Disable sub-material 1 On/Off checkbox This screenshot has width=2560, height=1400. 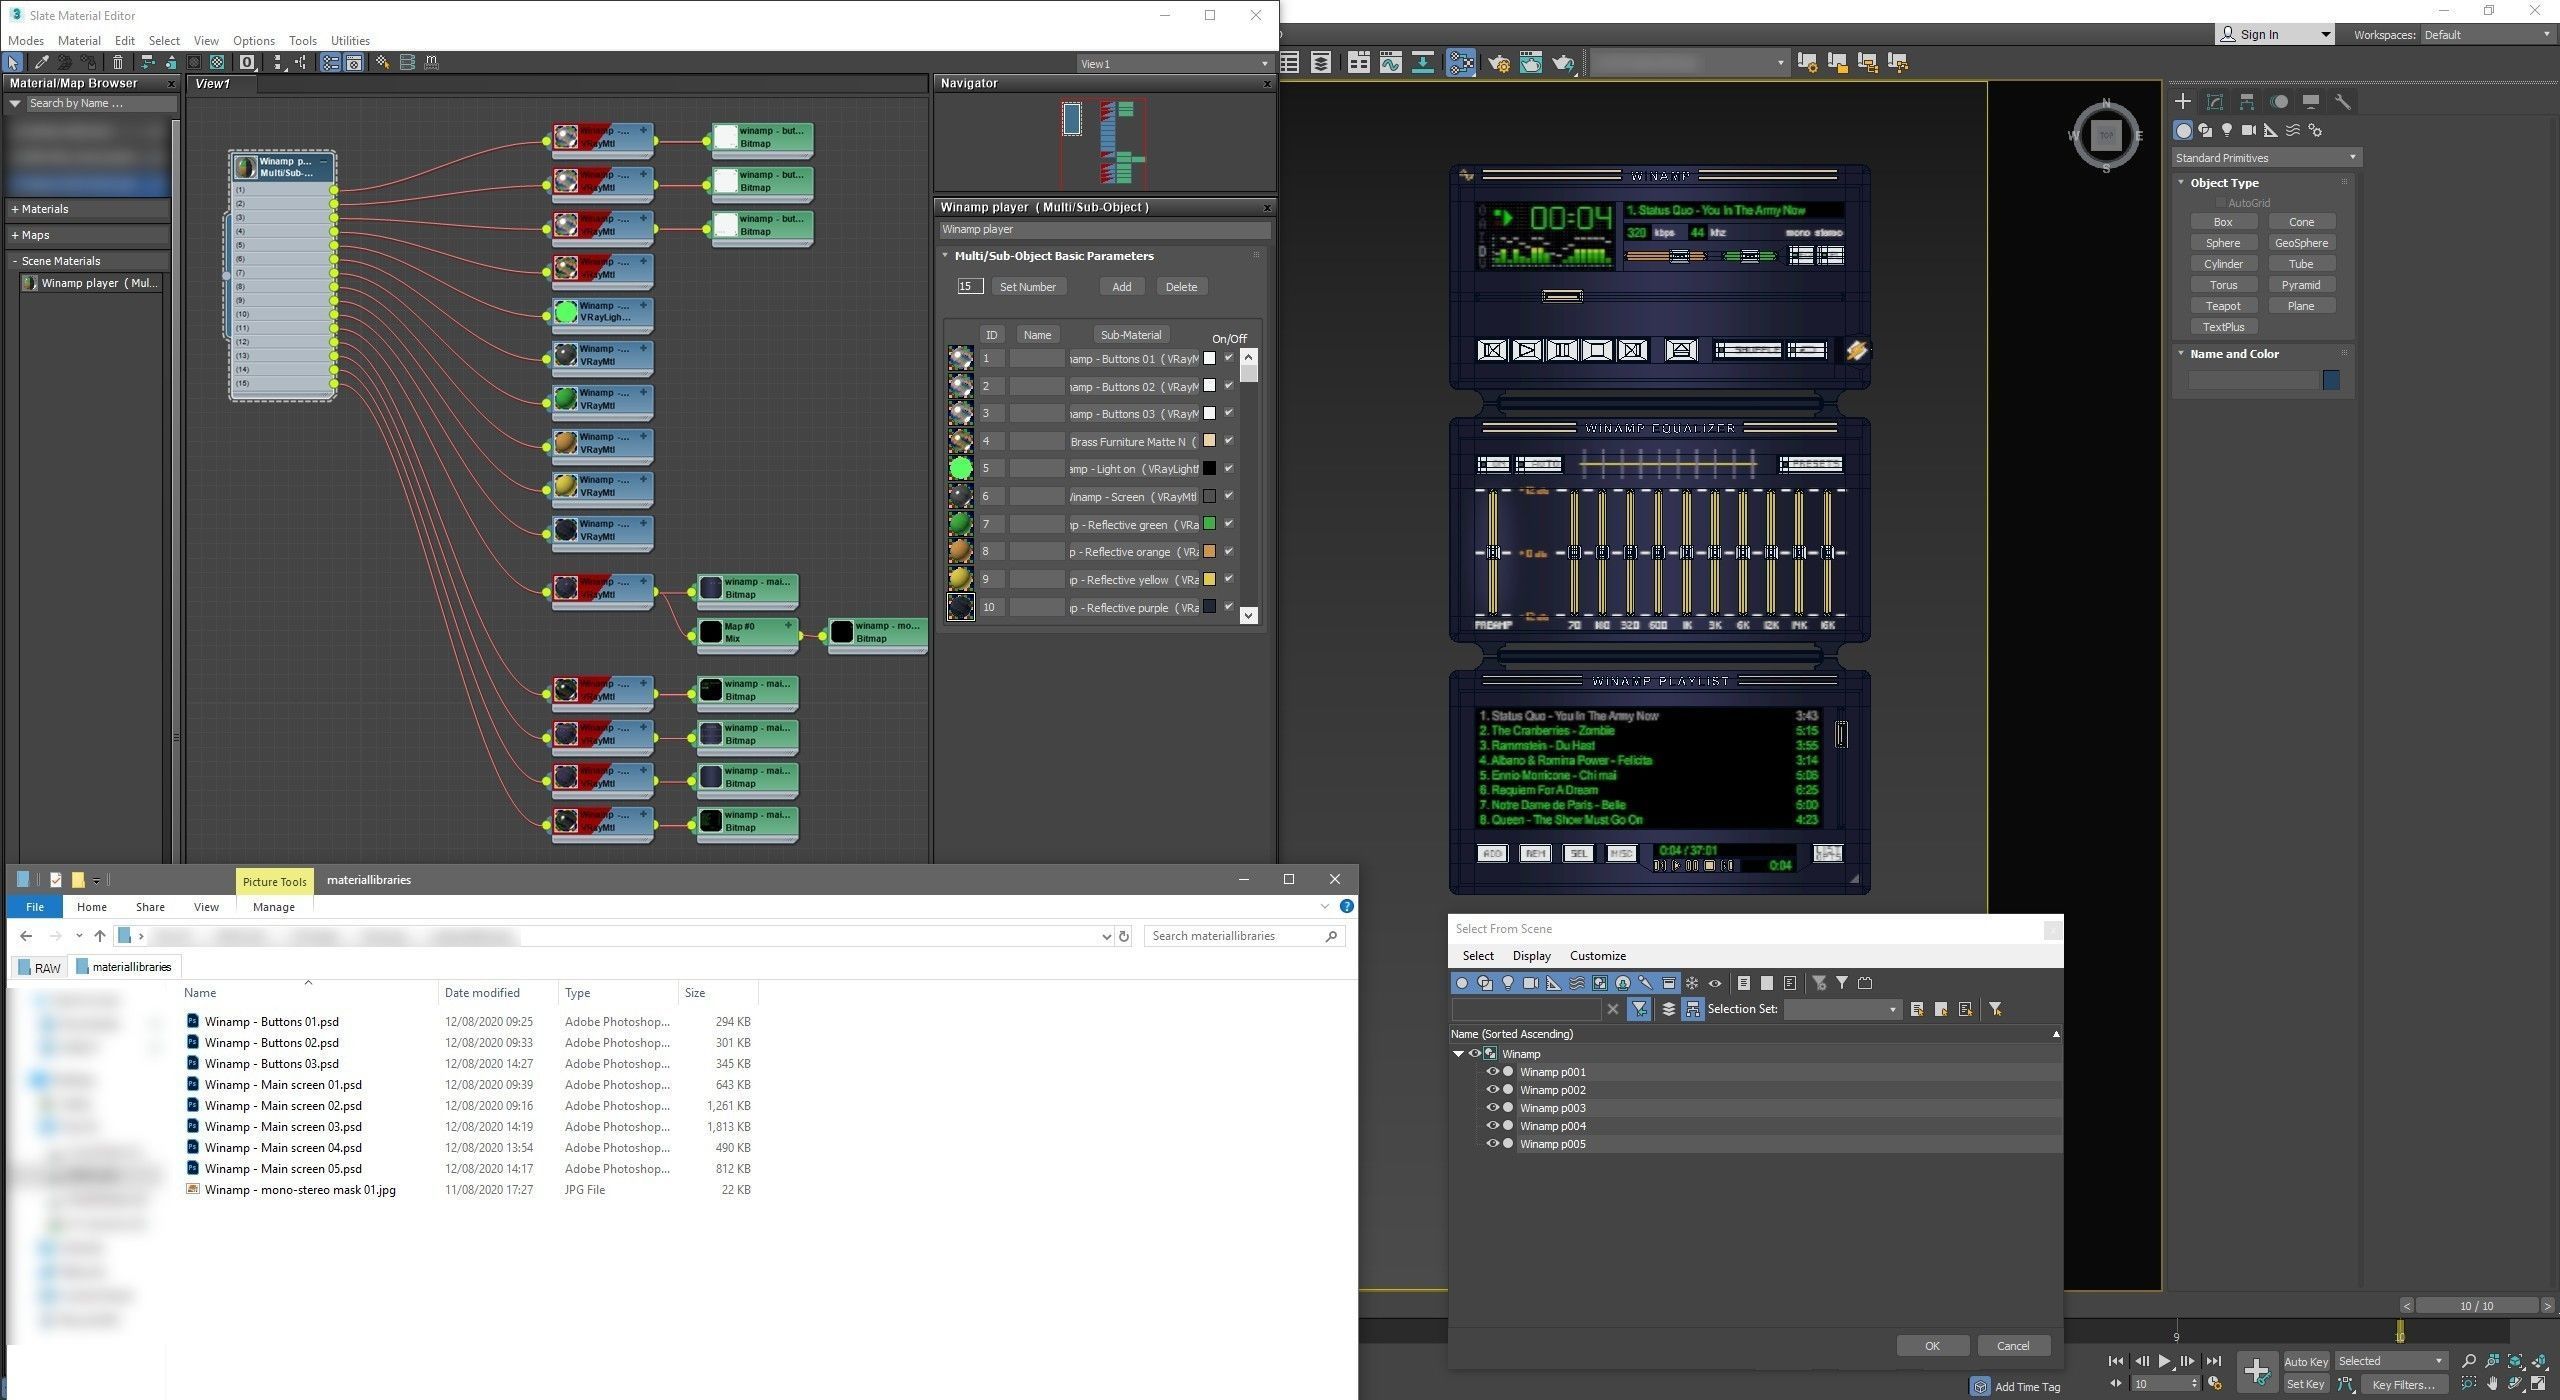coord(1229,358)
